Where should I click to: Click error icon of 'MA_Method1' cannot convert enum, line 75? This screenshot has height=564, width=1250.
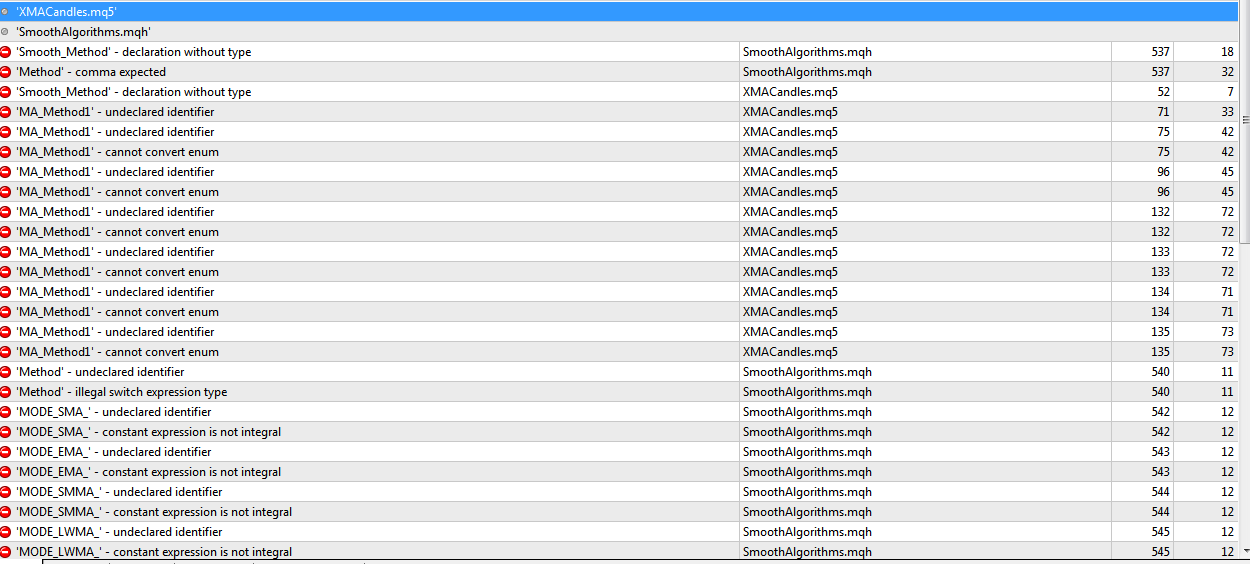click(6, 151)
